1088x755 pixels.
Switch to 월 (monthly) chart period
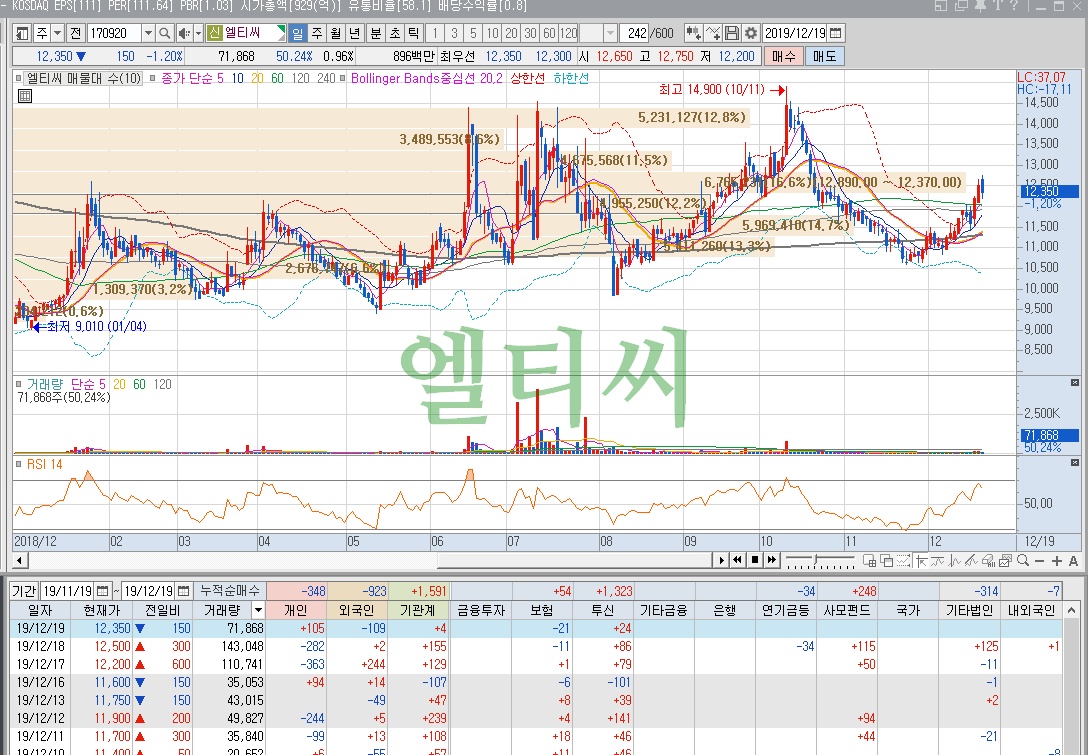[336, 33]
